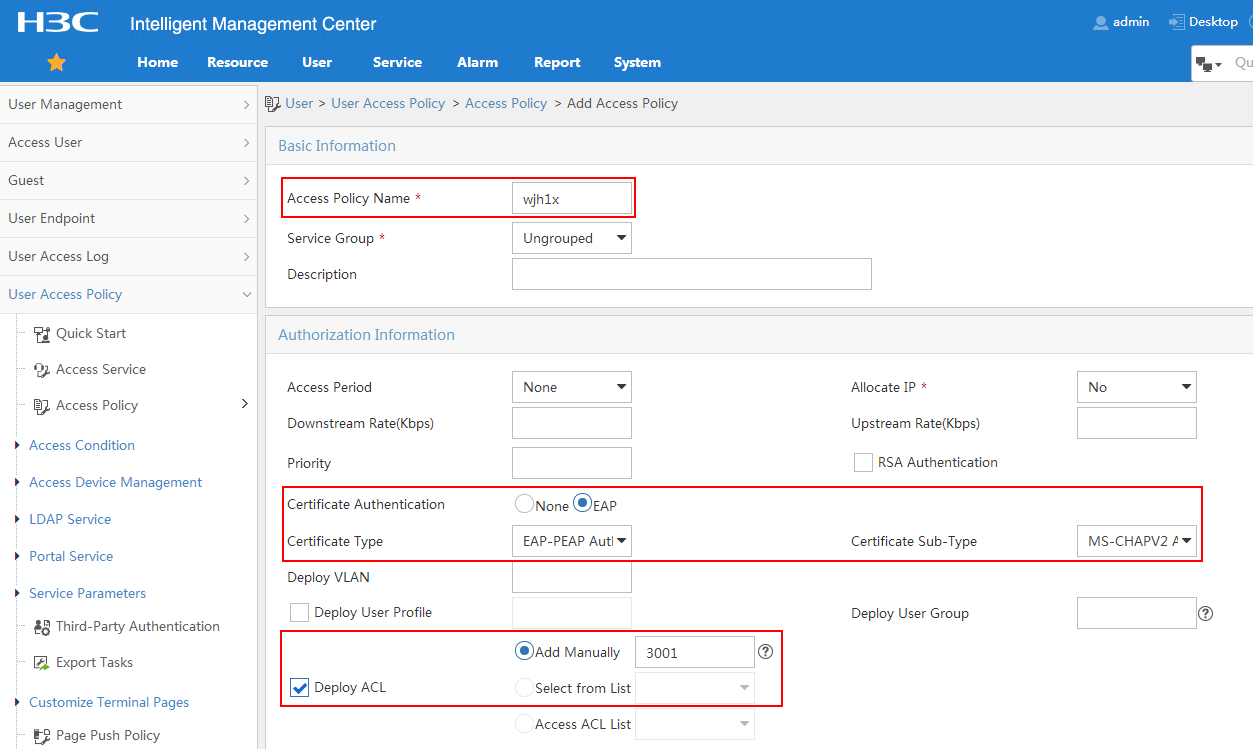Screen dimensions: 1253x749
Task: Click Deploy VLAN input field
Action: (x=572, y=577)
